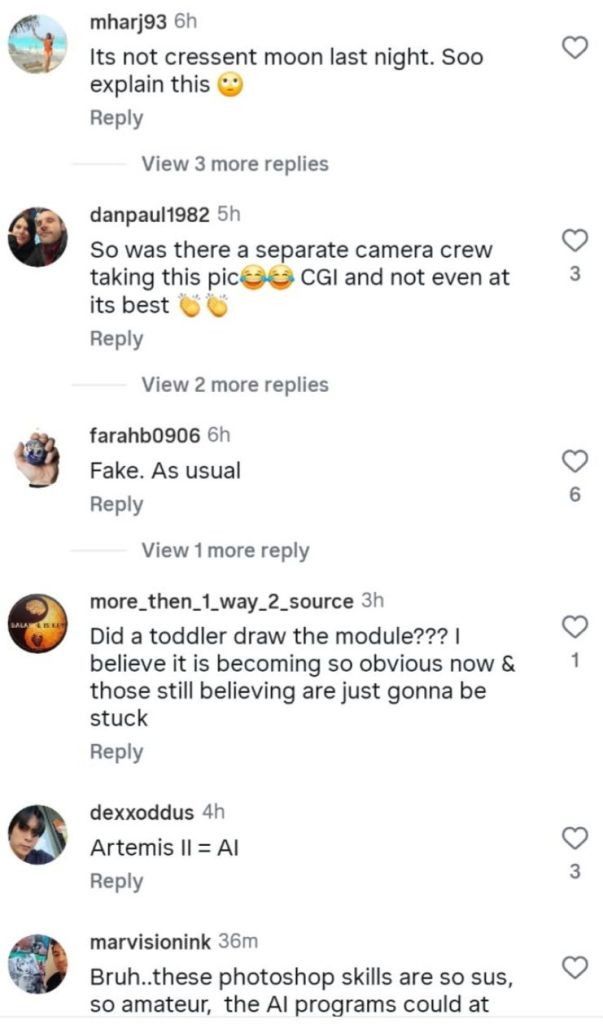The width and height of the screenshot is (603, 1024).
Task: Tap farahb0906's profile avatar
Action: [x=38, y=459]
